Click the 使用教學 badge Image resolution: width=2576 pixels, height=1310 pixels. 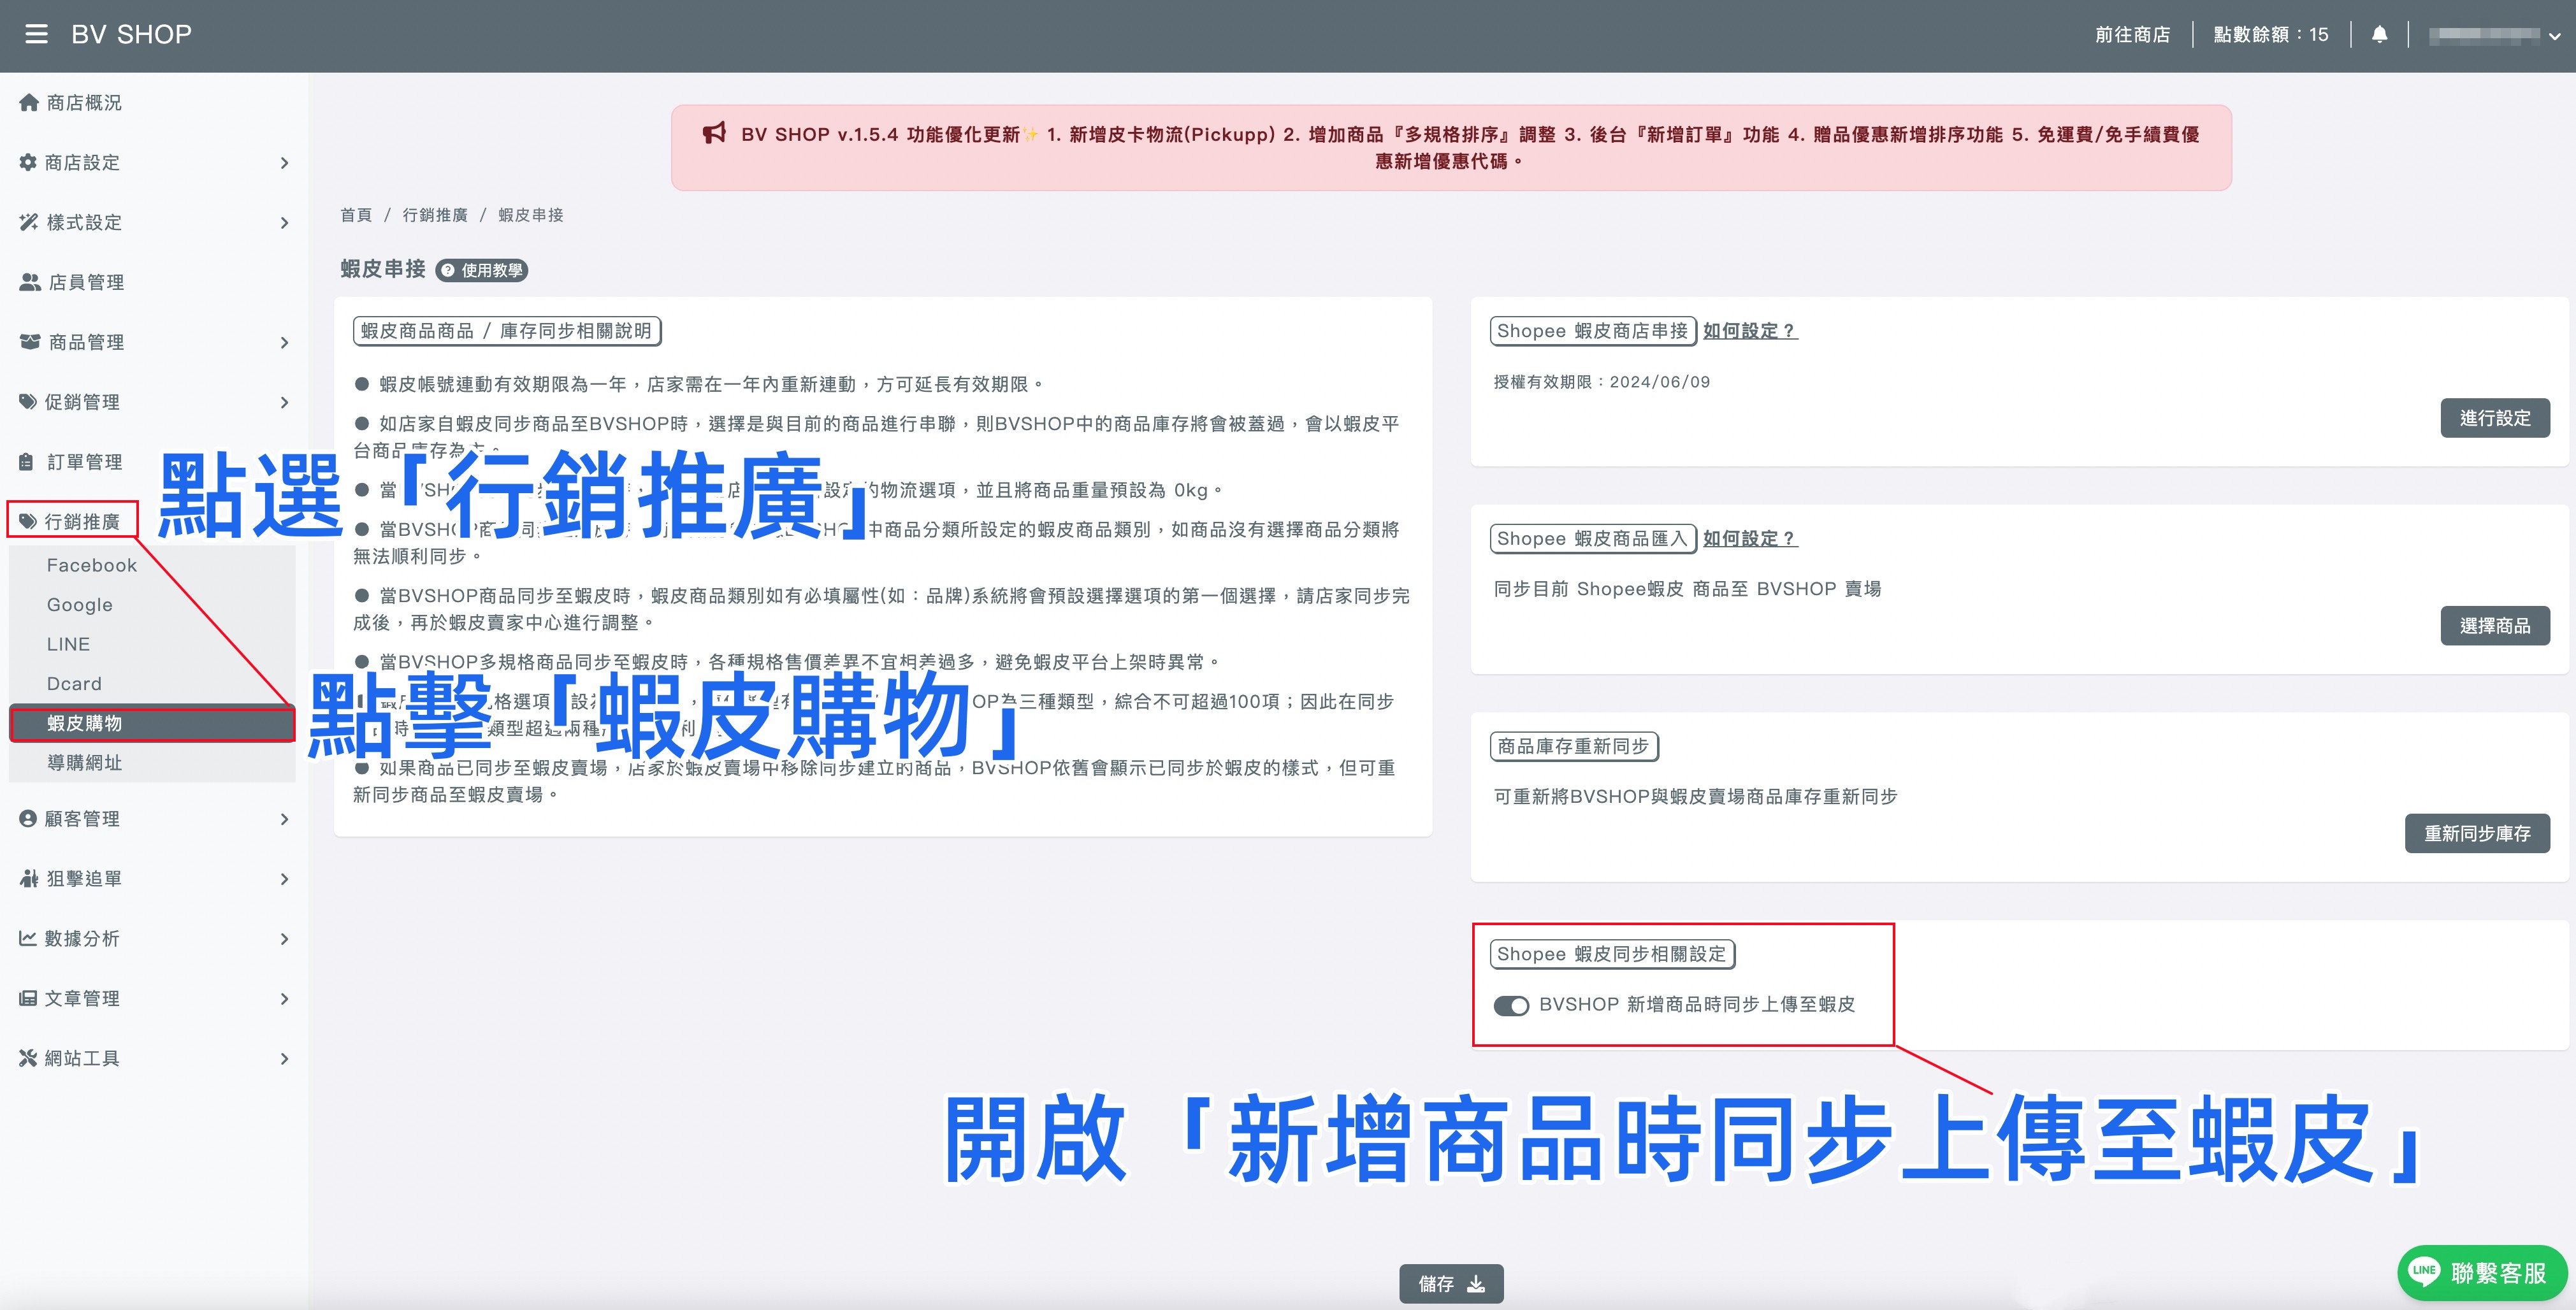[x=482, y=270]
